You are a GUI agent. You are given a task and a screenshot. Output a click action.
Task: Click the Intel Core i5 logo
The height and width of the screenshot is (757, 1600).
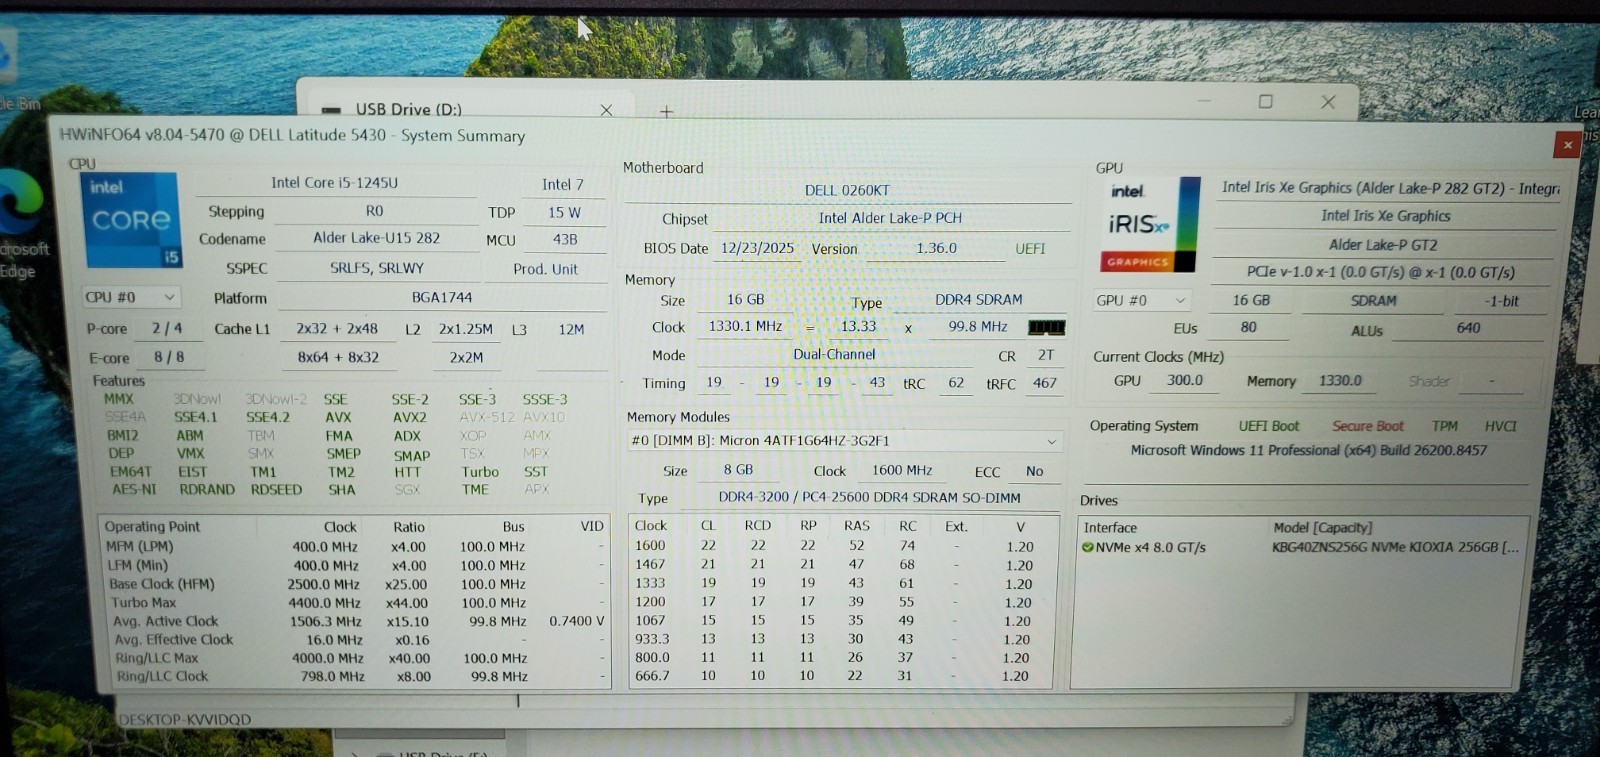tap(133, 219)
